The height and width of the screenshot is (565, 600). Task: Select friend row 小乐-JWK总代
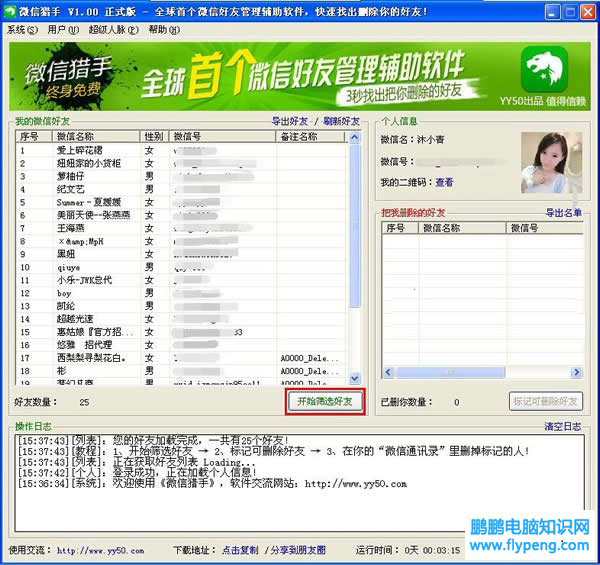pyautogui.click(x=181, y=280)
